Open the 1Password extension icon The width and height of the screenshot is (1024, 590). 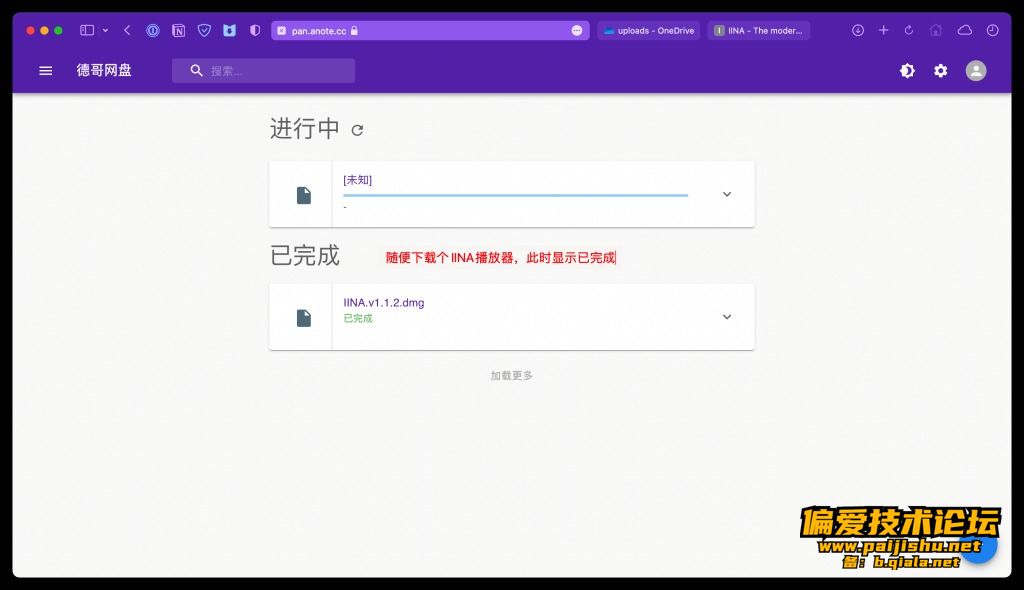tap(153, 30)
